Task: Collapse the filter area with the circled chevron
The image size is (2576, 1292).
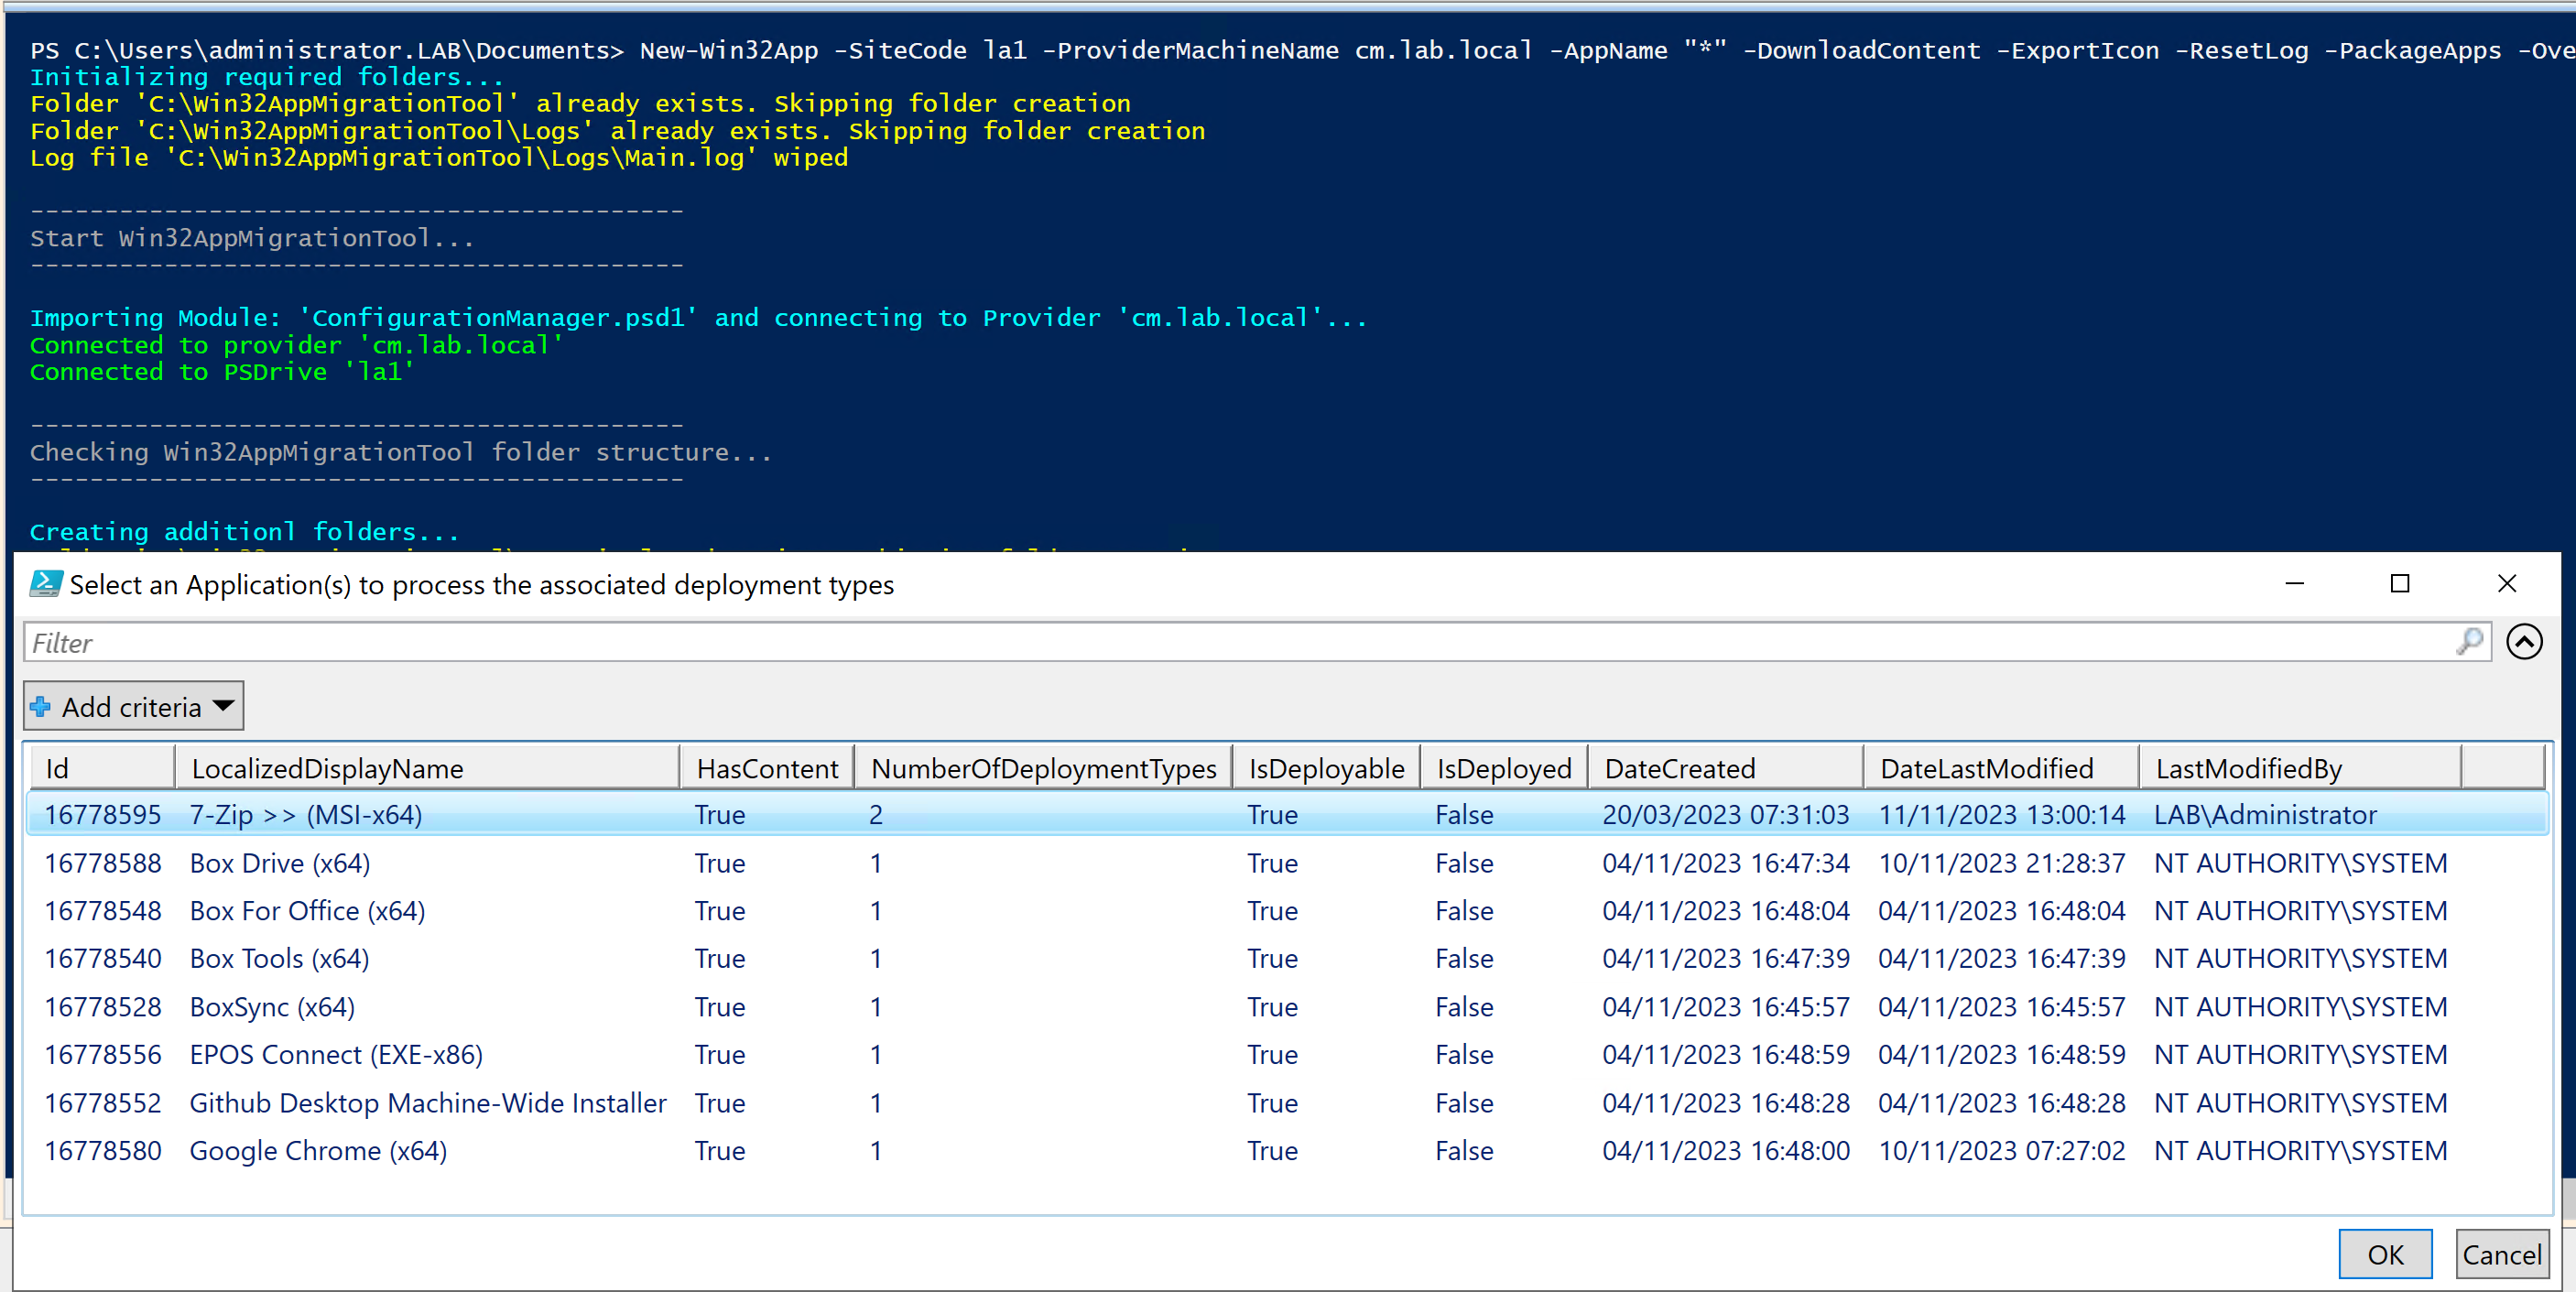Action: click(x=2525, y=642)
